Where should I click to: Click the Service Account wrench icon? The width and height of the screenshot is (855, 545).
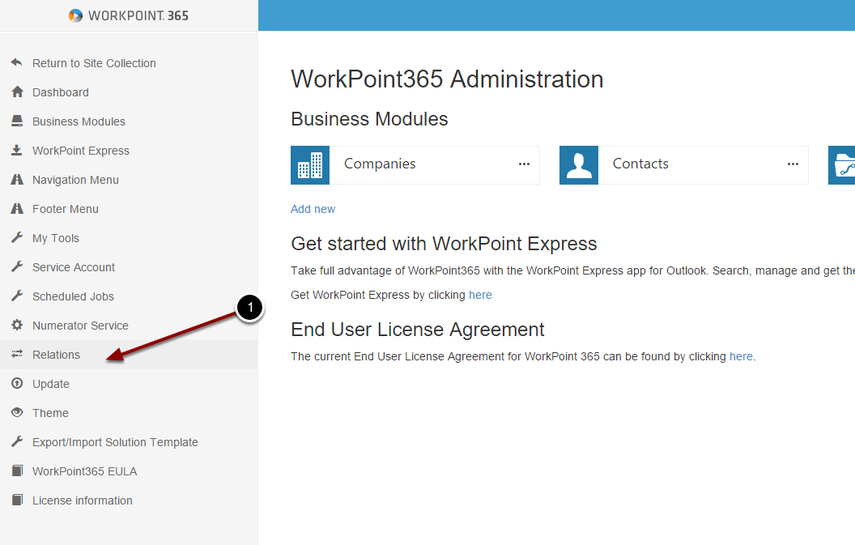(17, 267)
